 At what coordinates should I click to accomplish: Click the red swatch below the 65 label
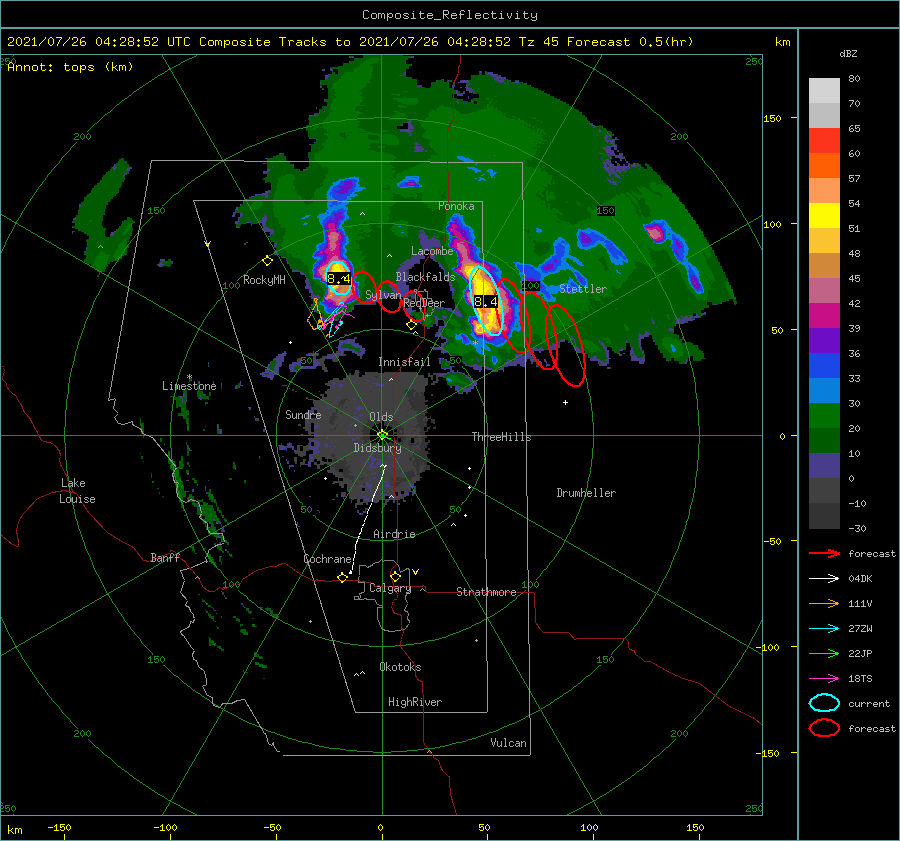pyautogui.click(x=824, y=140)
